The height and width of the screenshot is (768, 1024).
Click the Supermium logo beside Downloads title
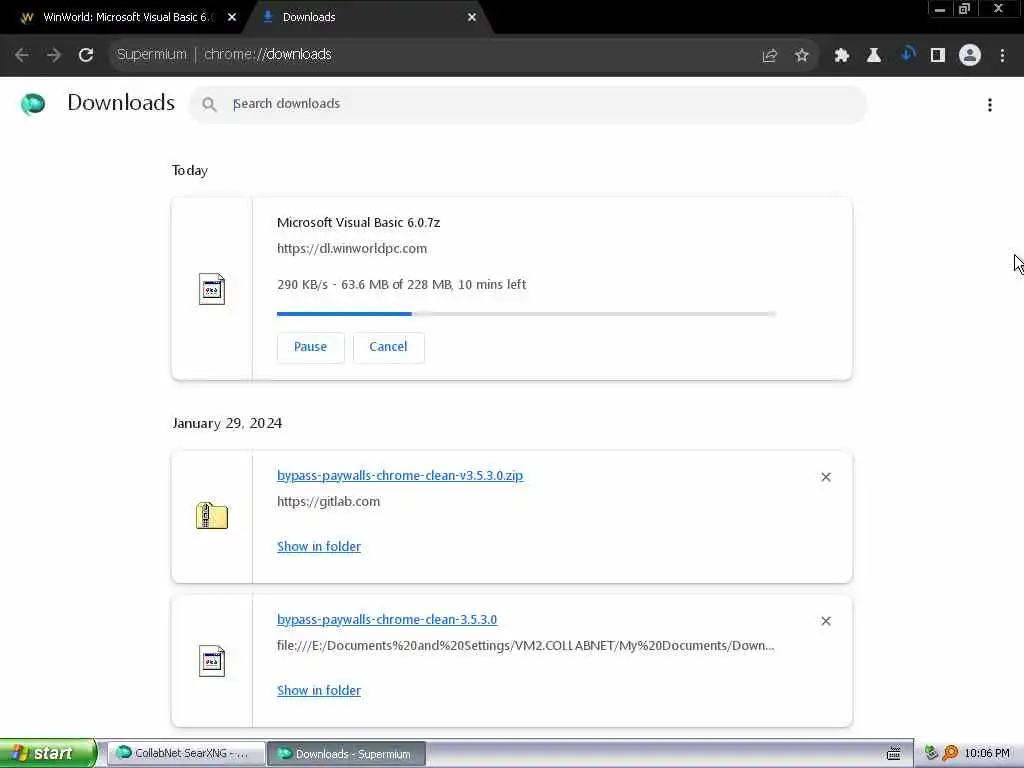[x=33, y=104]
